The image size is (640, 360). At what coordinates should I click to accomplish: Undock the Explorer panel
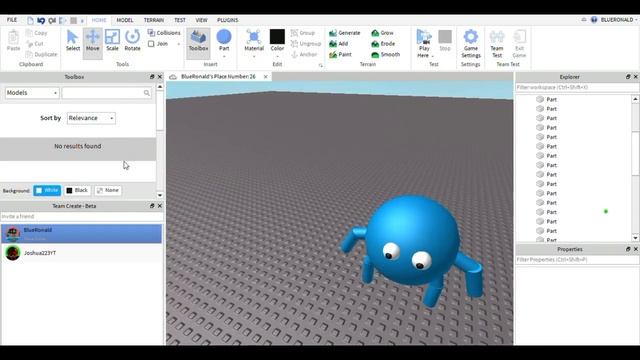coord(628,77)
